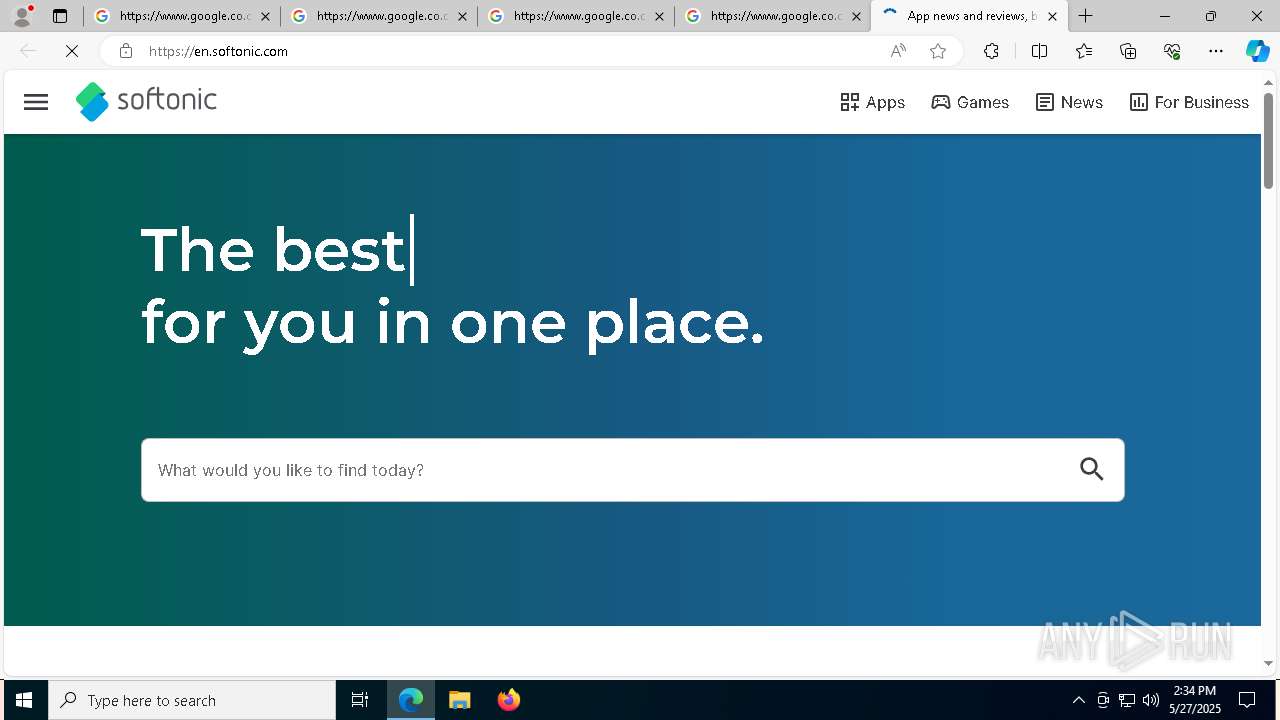Open browser Extensions menu
The width and height of the screenshot is (1280, 720).
pos(991,51)
